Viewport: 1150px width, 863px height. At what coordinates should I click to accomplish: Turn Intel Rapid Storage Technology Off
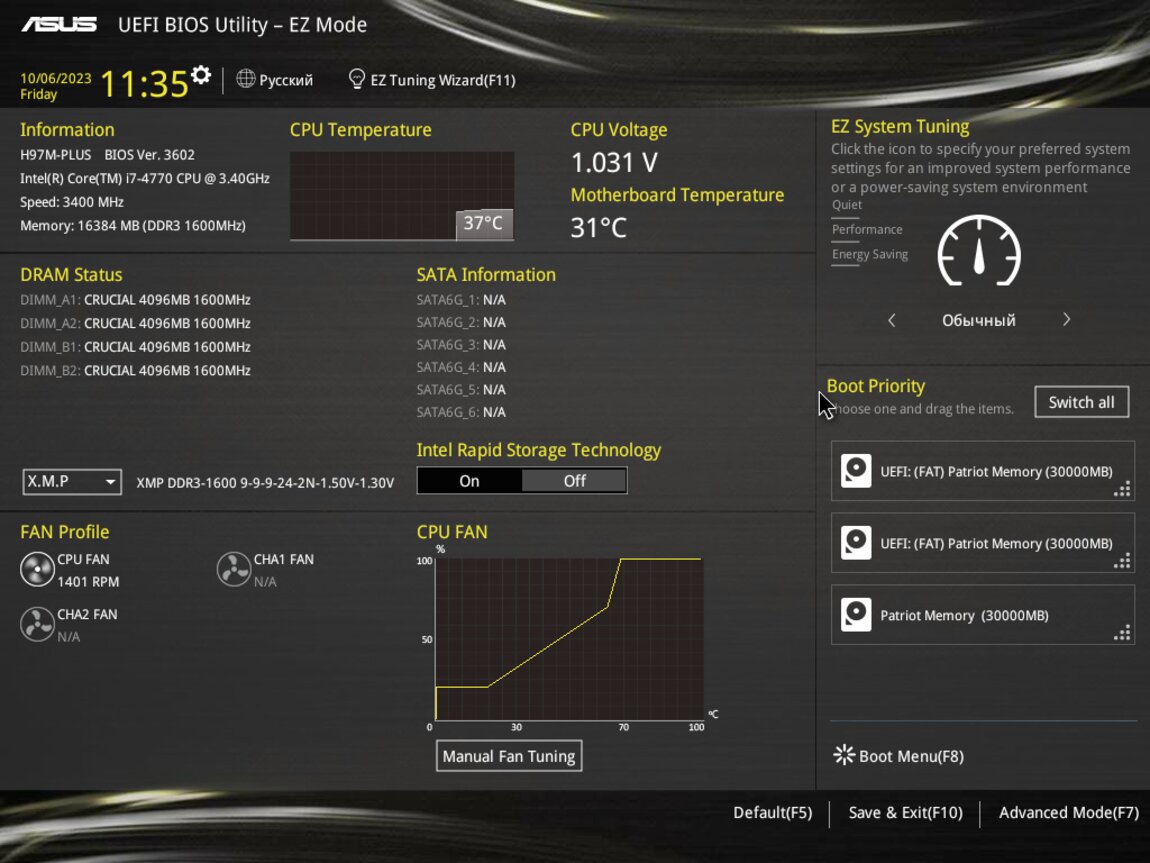point(574,481)
